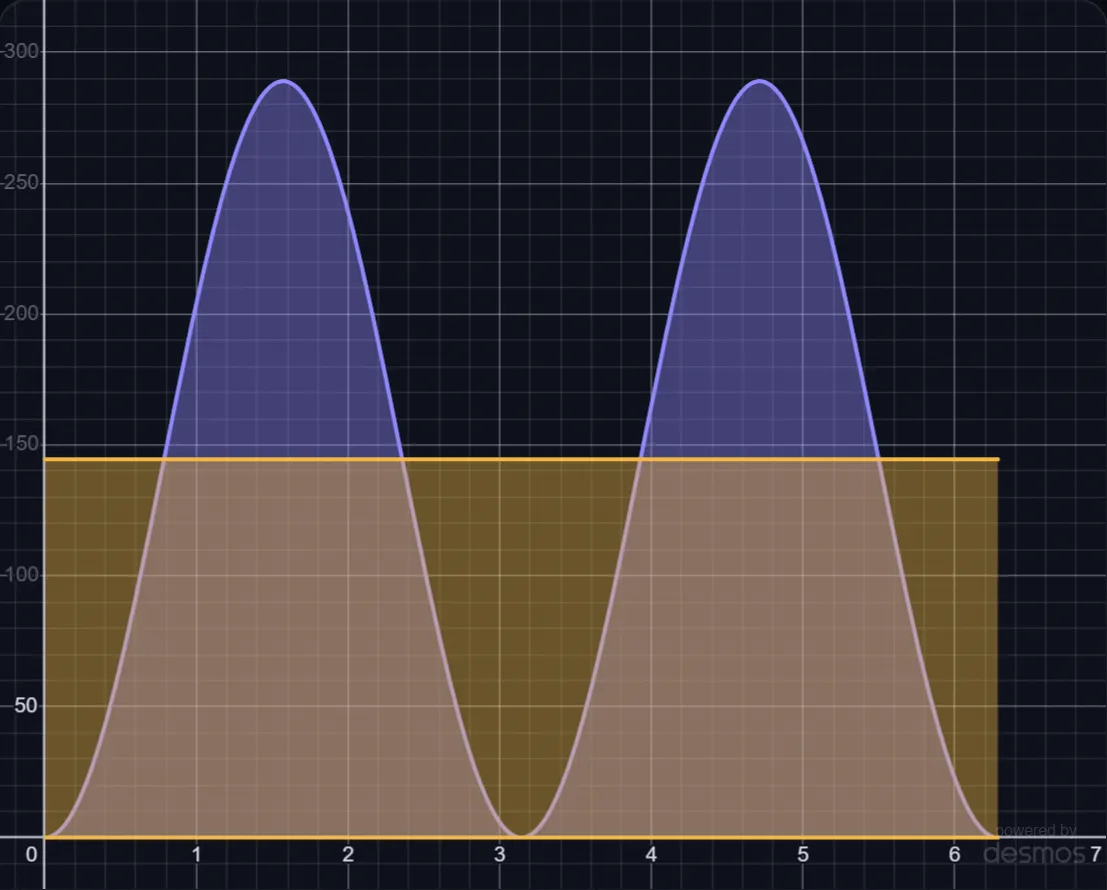Select the second purple curve peak
This screenshot has height=890, width=1107.
[x=760, y=81]
